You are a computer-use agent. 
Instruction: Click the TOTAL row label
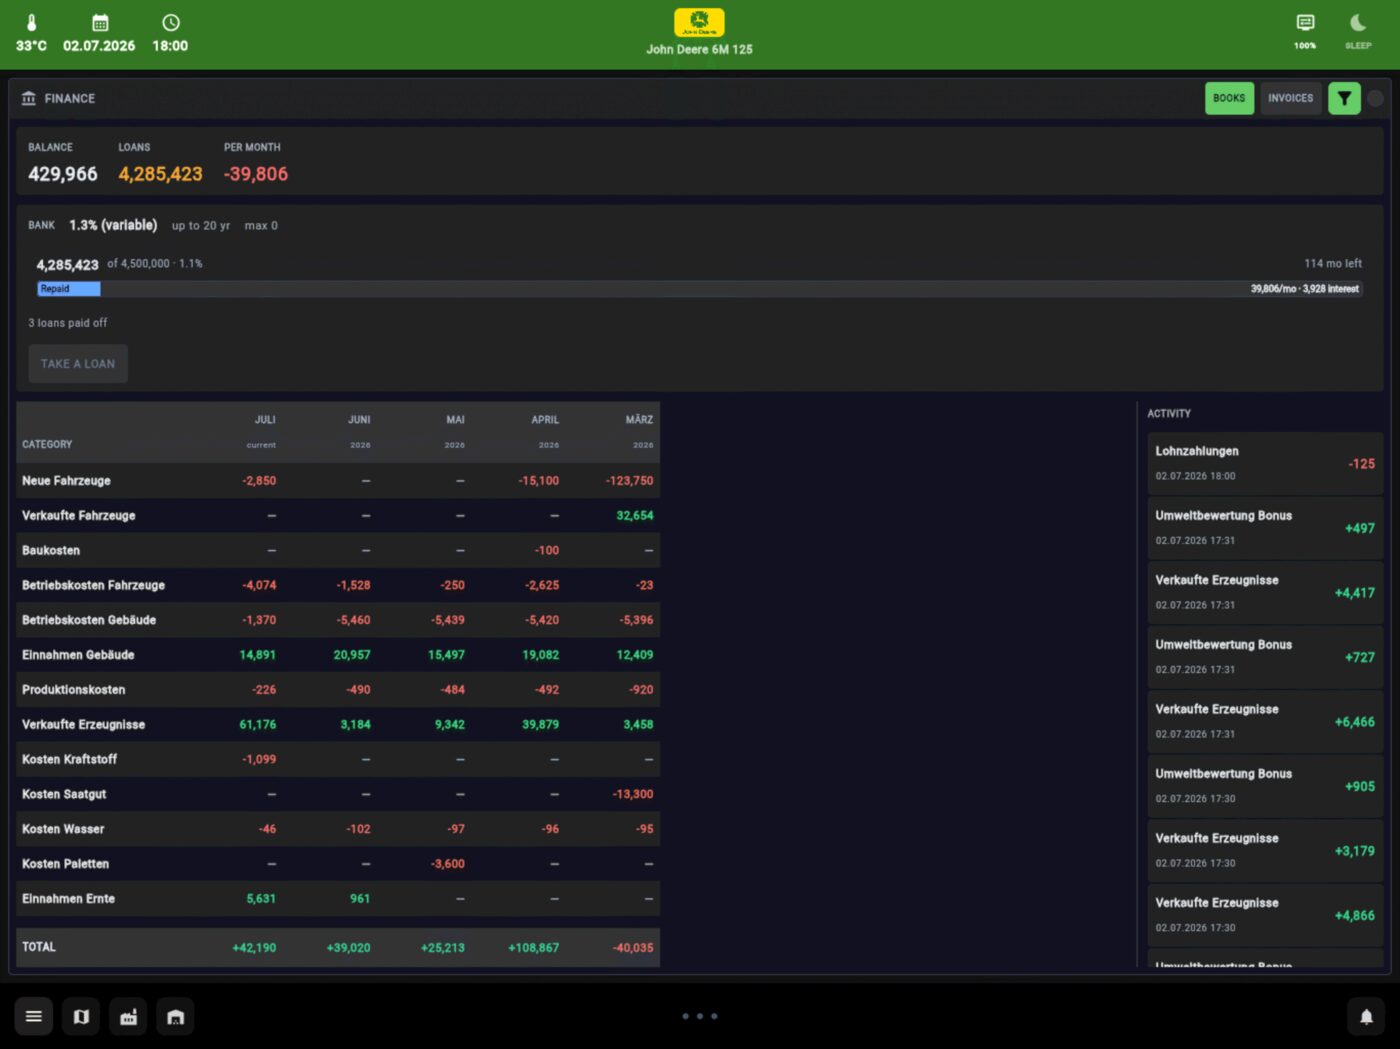(39, 947)
